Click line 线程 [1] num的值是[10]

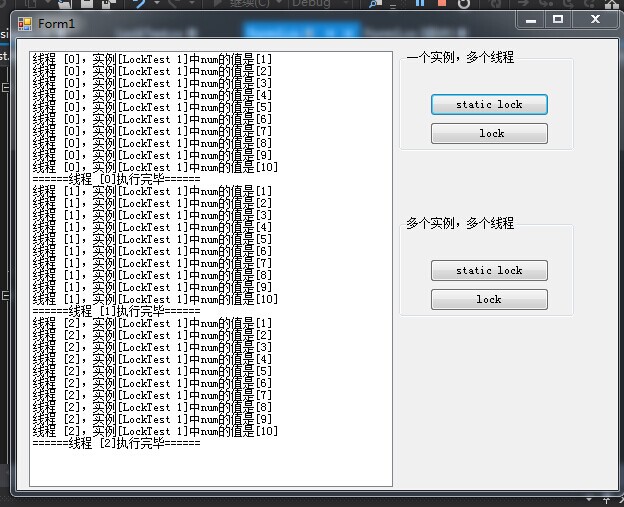(155, 299)
